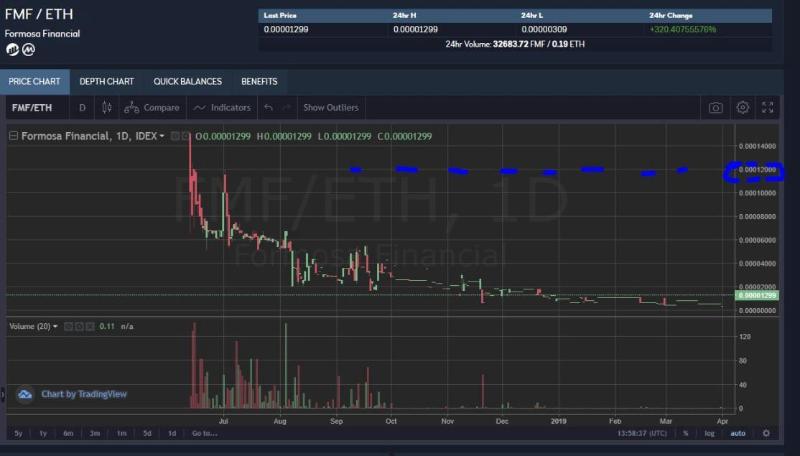The image size is (800, 456).
Task: Open the chart bars icon under Formosa Financial
Action: tap(12, 49)
